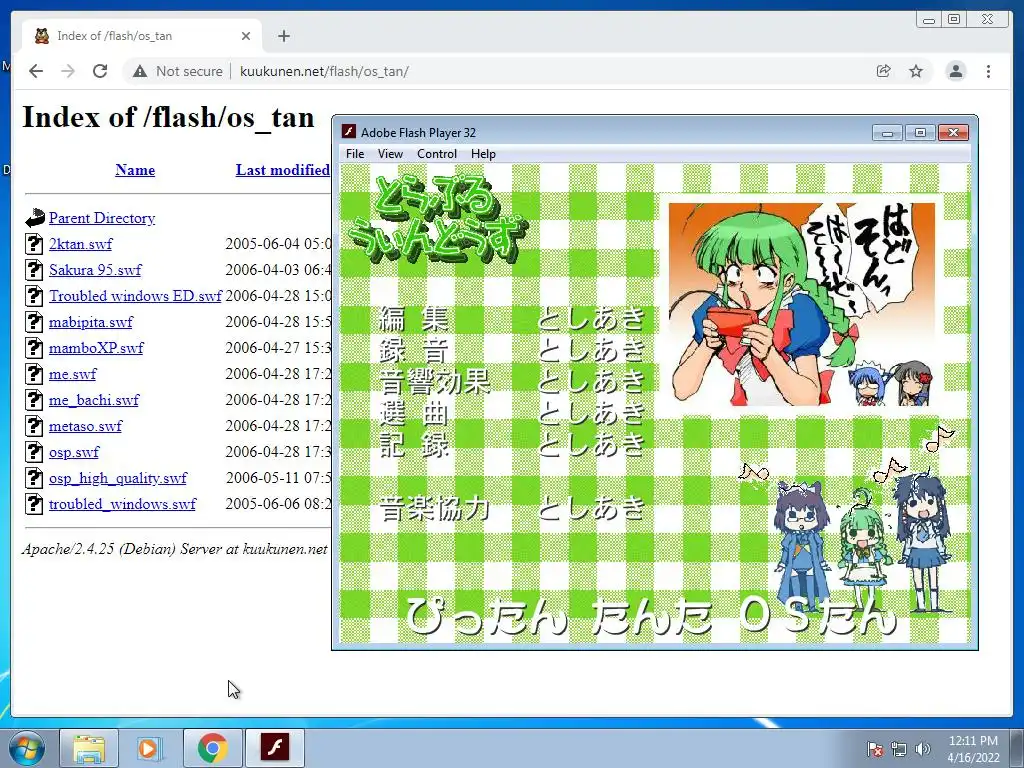Screen dimensions: 1024x768
Task: Click the file icon beside troubled_windows.swf
Action: click(x=35, y=504)
